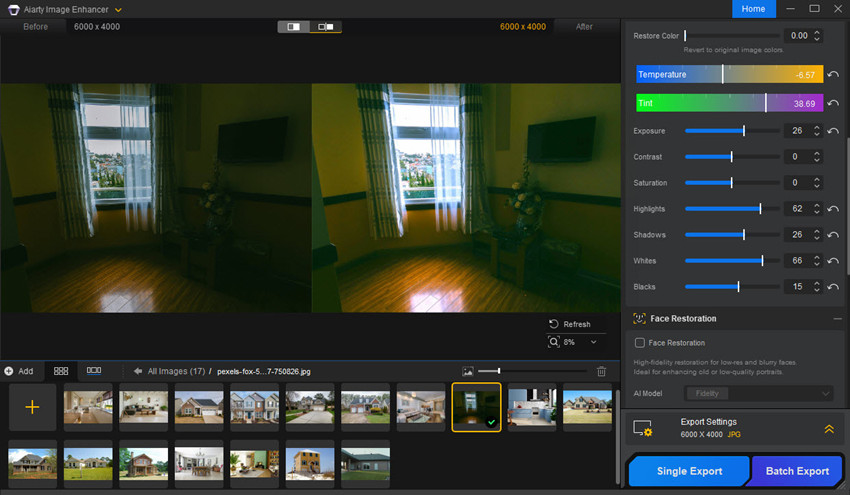Adjust the Temperature gradient slider

[729, 74]
